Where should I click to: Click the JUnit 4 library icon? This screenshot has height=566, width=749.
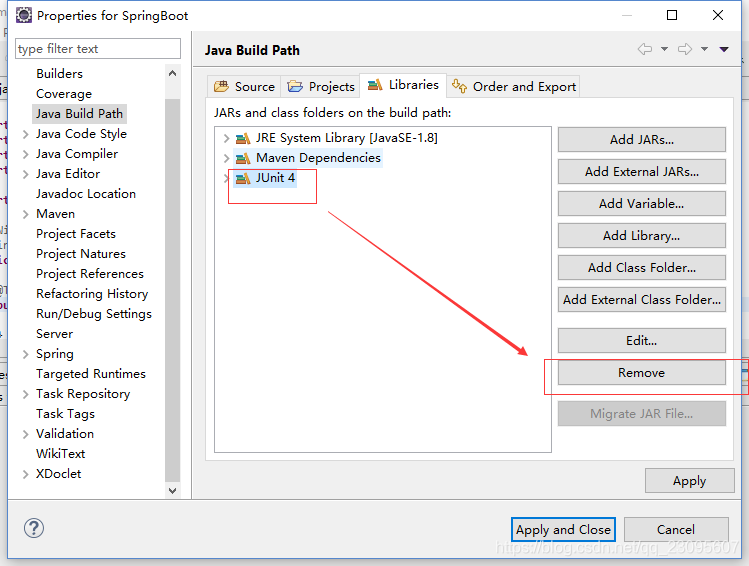(243, 178)
